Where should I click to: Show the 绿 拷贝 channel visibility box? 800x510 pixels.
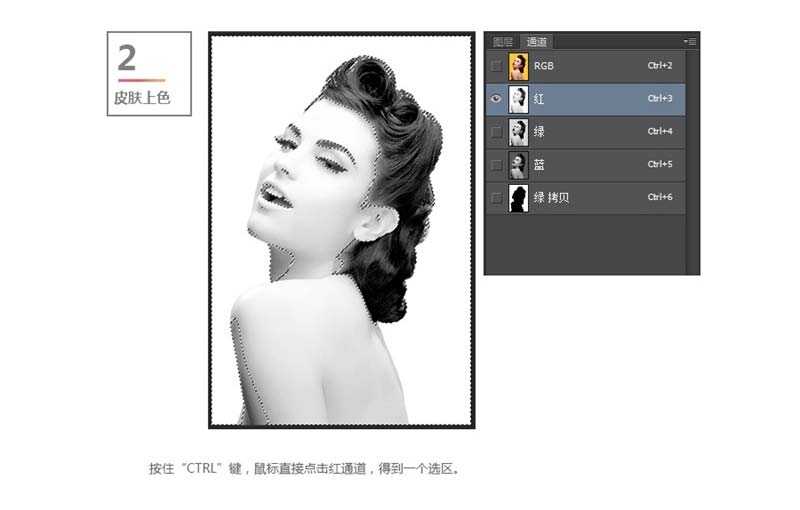click(497, 198)
